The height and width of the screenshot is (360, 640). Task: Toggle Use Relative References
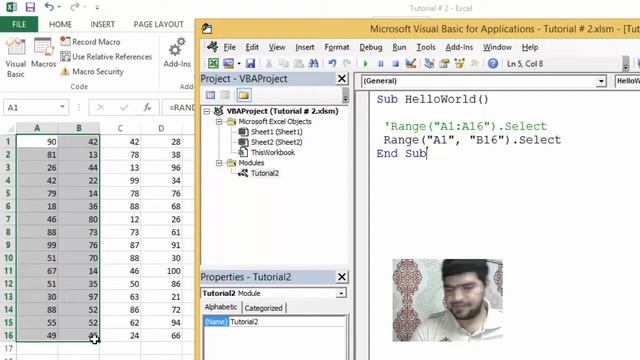point(106,57)
